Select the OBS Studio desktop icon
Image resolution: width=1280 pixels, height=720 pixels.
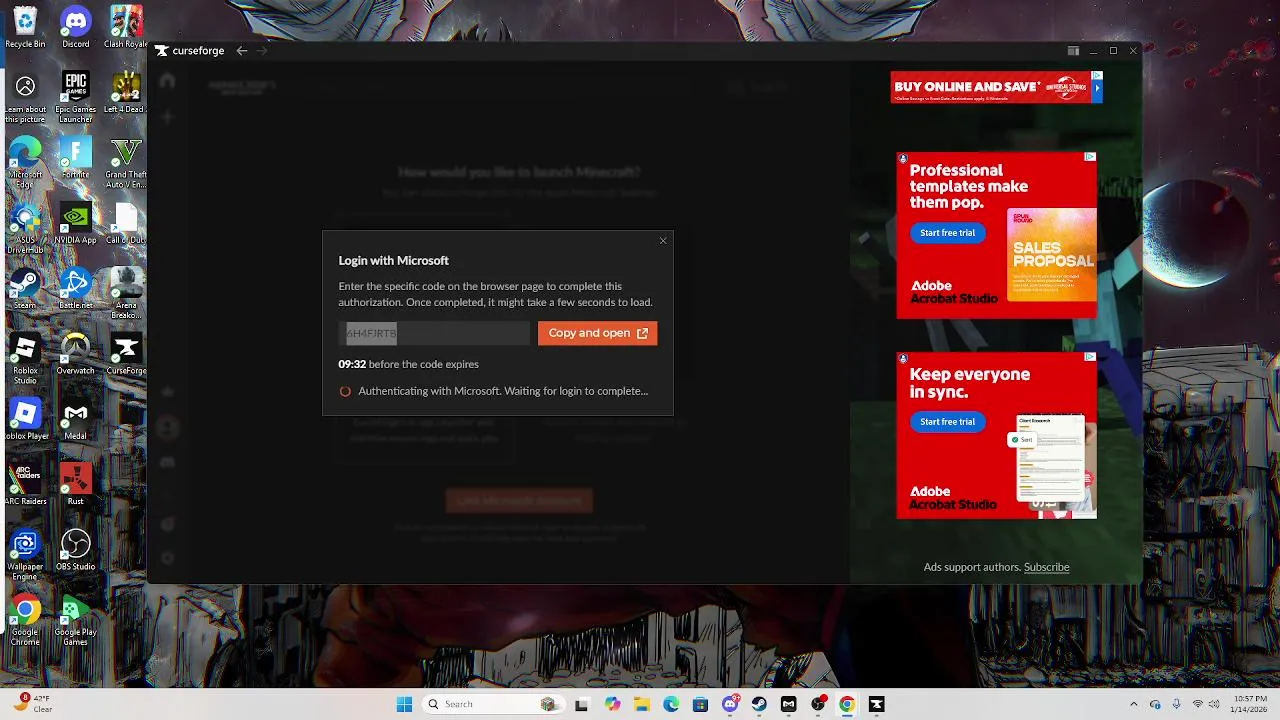(76, 549)
